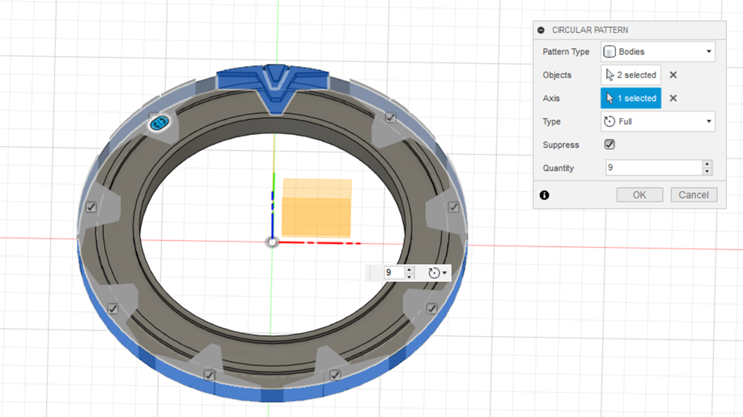Increase on-canvas quantity with up arrow

point(409,269)
